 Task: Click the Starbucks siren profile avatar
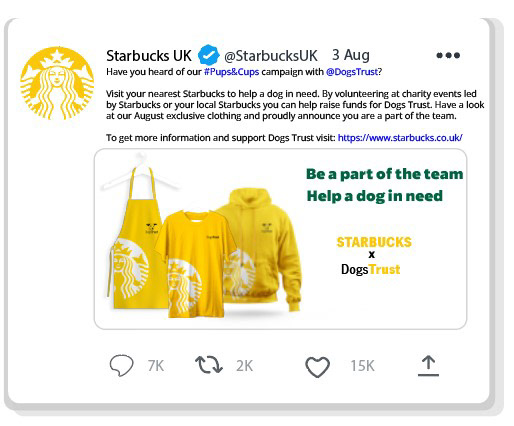coord(57,83)
